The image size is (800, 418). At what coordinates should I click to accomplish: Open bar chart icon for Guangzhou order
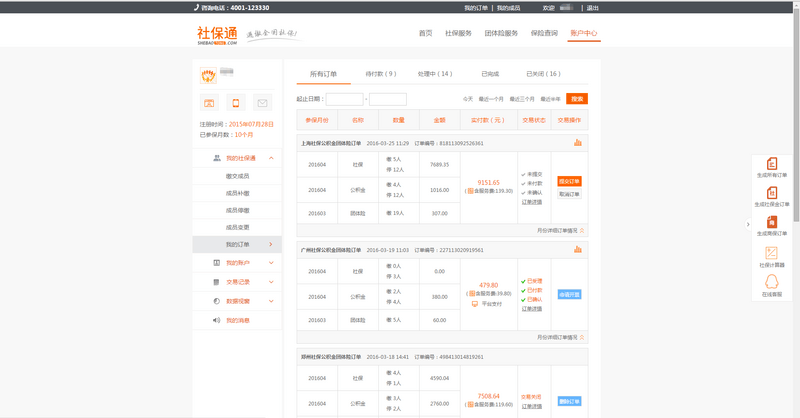pyautogui.click(x=578, y=250)
